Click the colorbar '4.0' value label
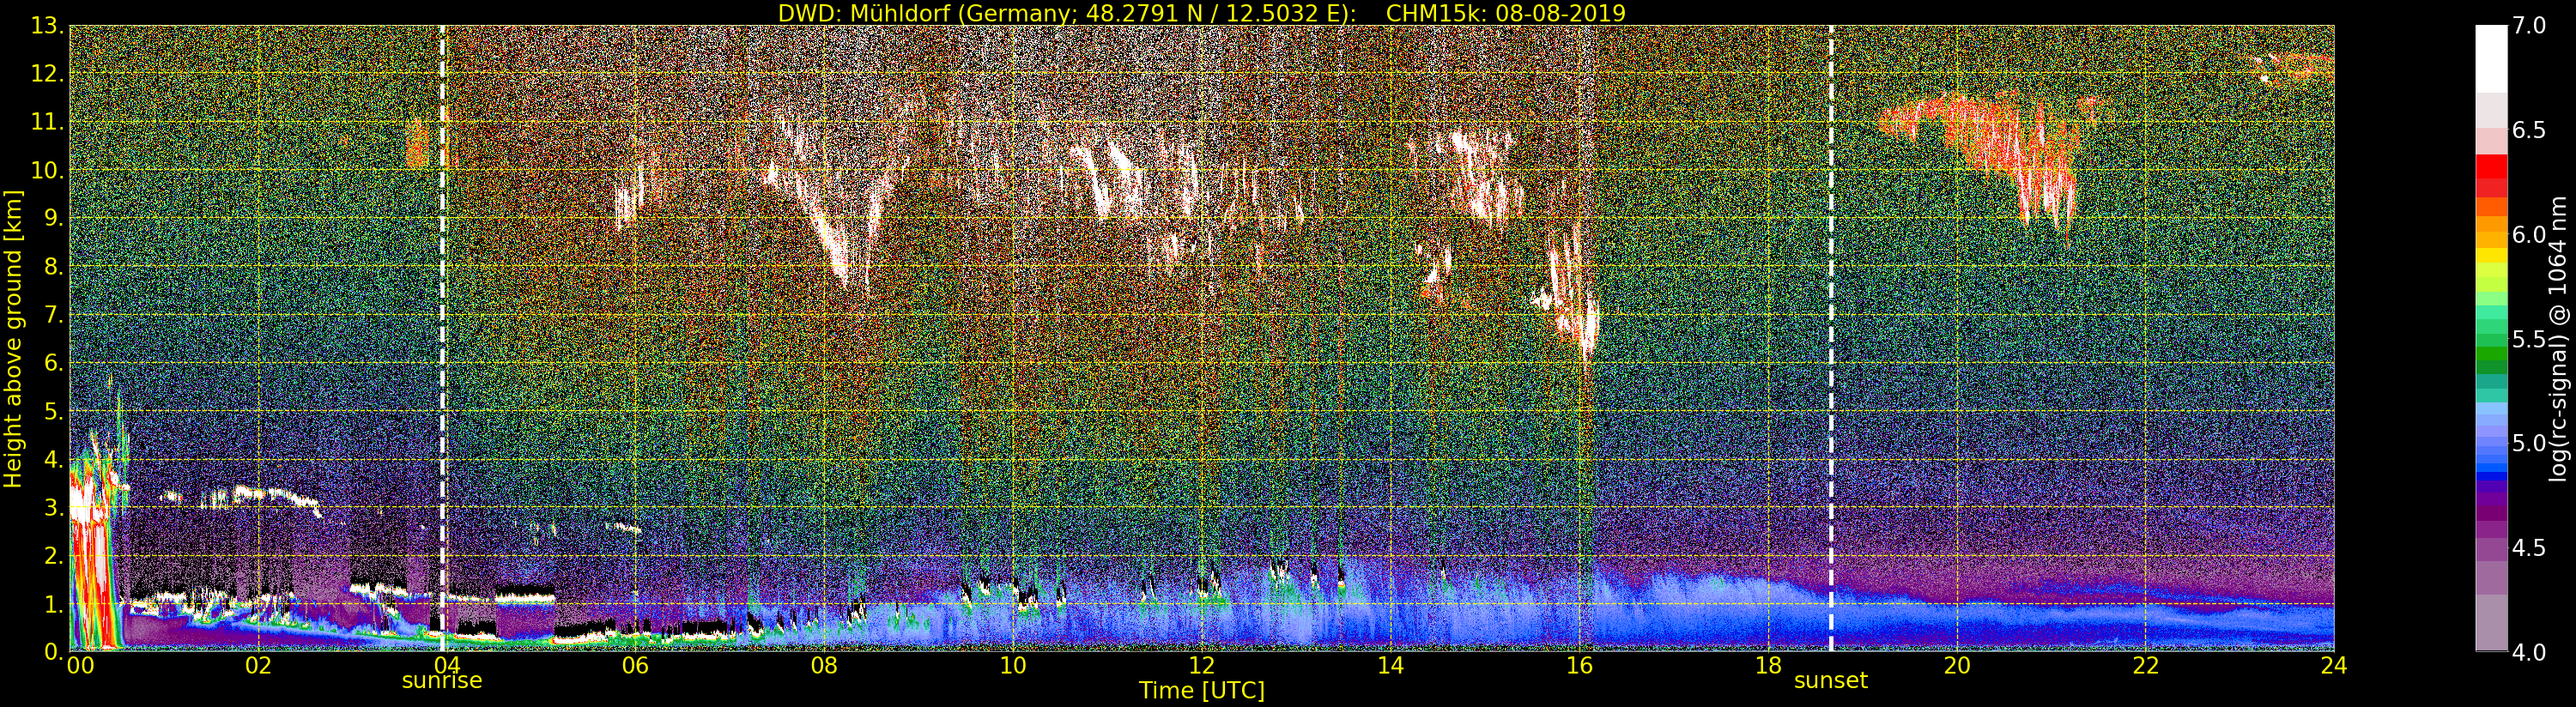Image resolution: width=2576 pixels, height=707 pixels. point(2529,652)
